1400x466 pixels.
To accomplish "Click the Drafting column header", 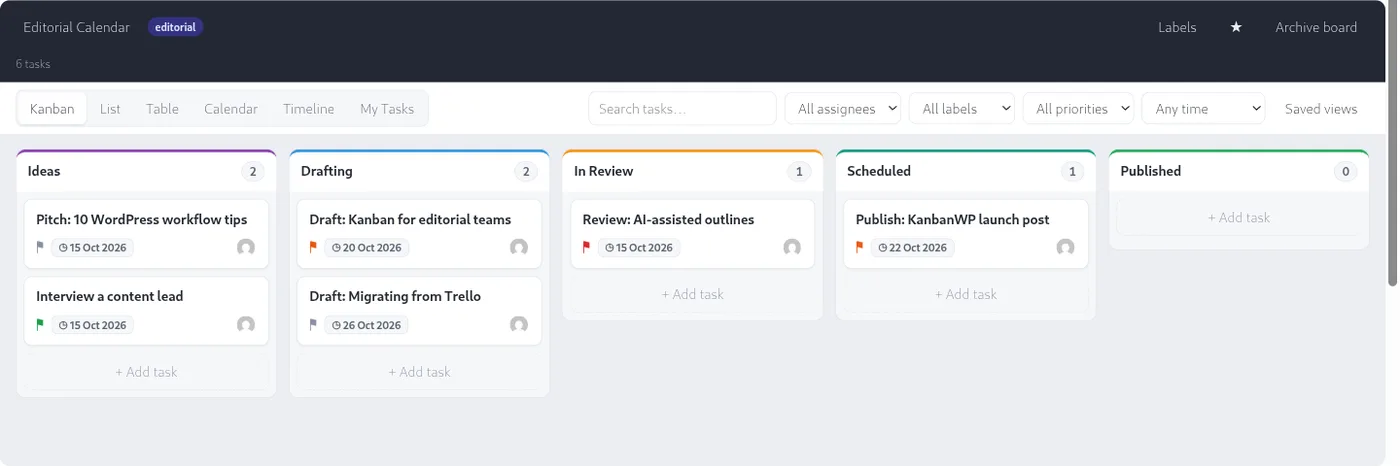I will 419,171.
